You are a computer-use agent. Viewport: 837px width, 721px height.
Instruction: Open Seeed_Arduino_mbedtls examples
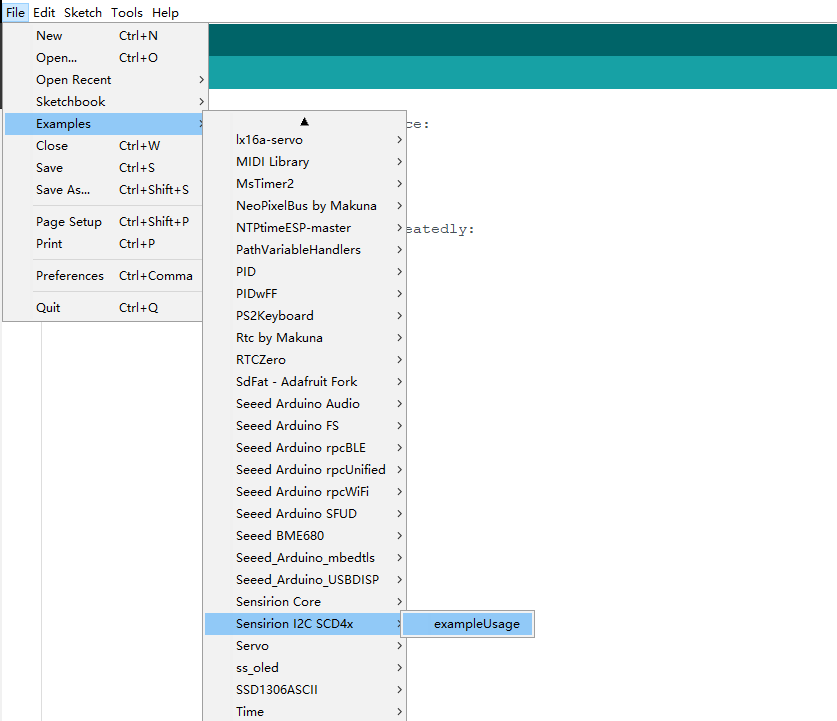(x=305, y=558)
